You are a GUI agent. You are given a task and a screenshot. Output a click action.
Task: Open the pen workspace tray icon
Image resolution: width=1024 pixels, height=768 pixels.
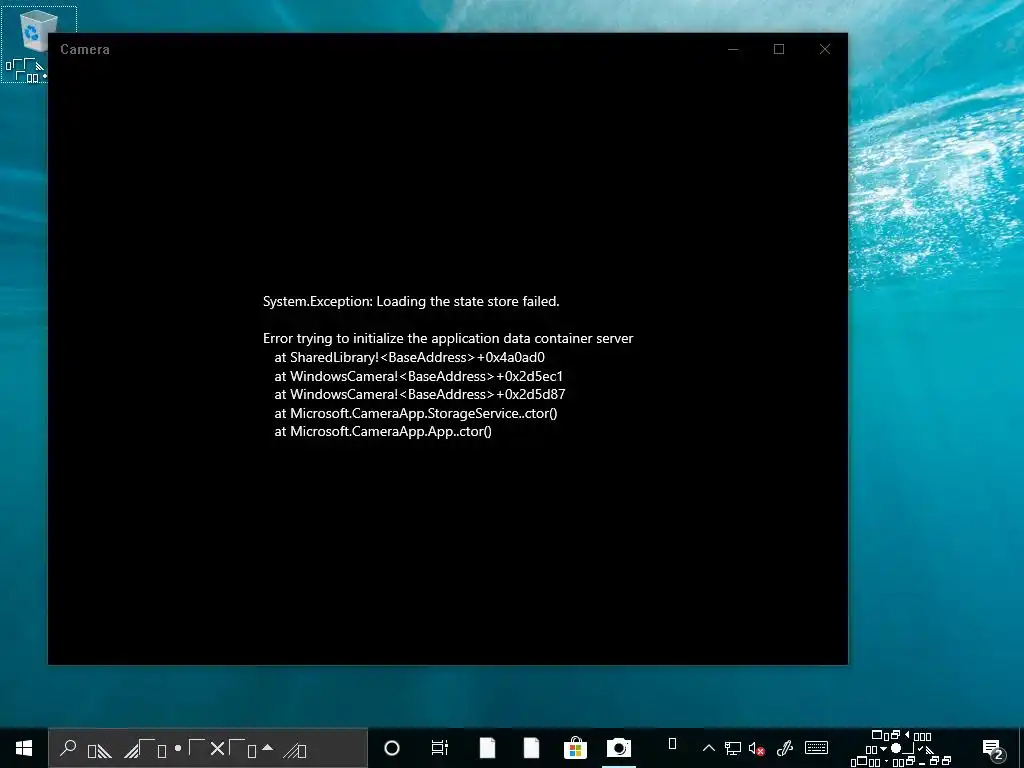pos(785,748)
